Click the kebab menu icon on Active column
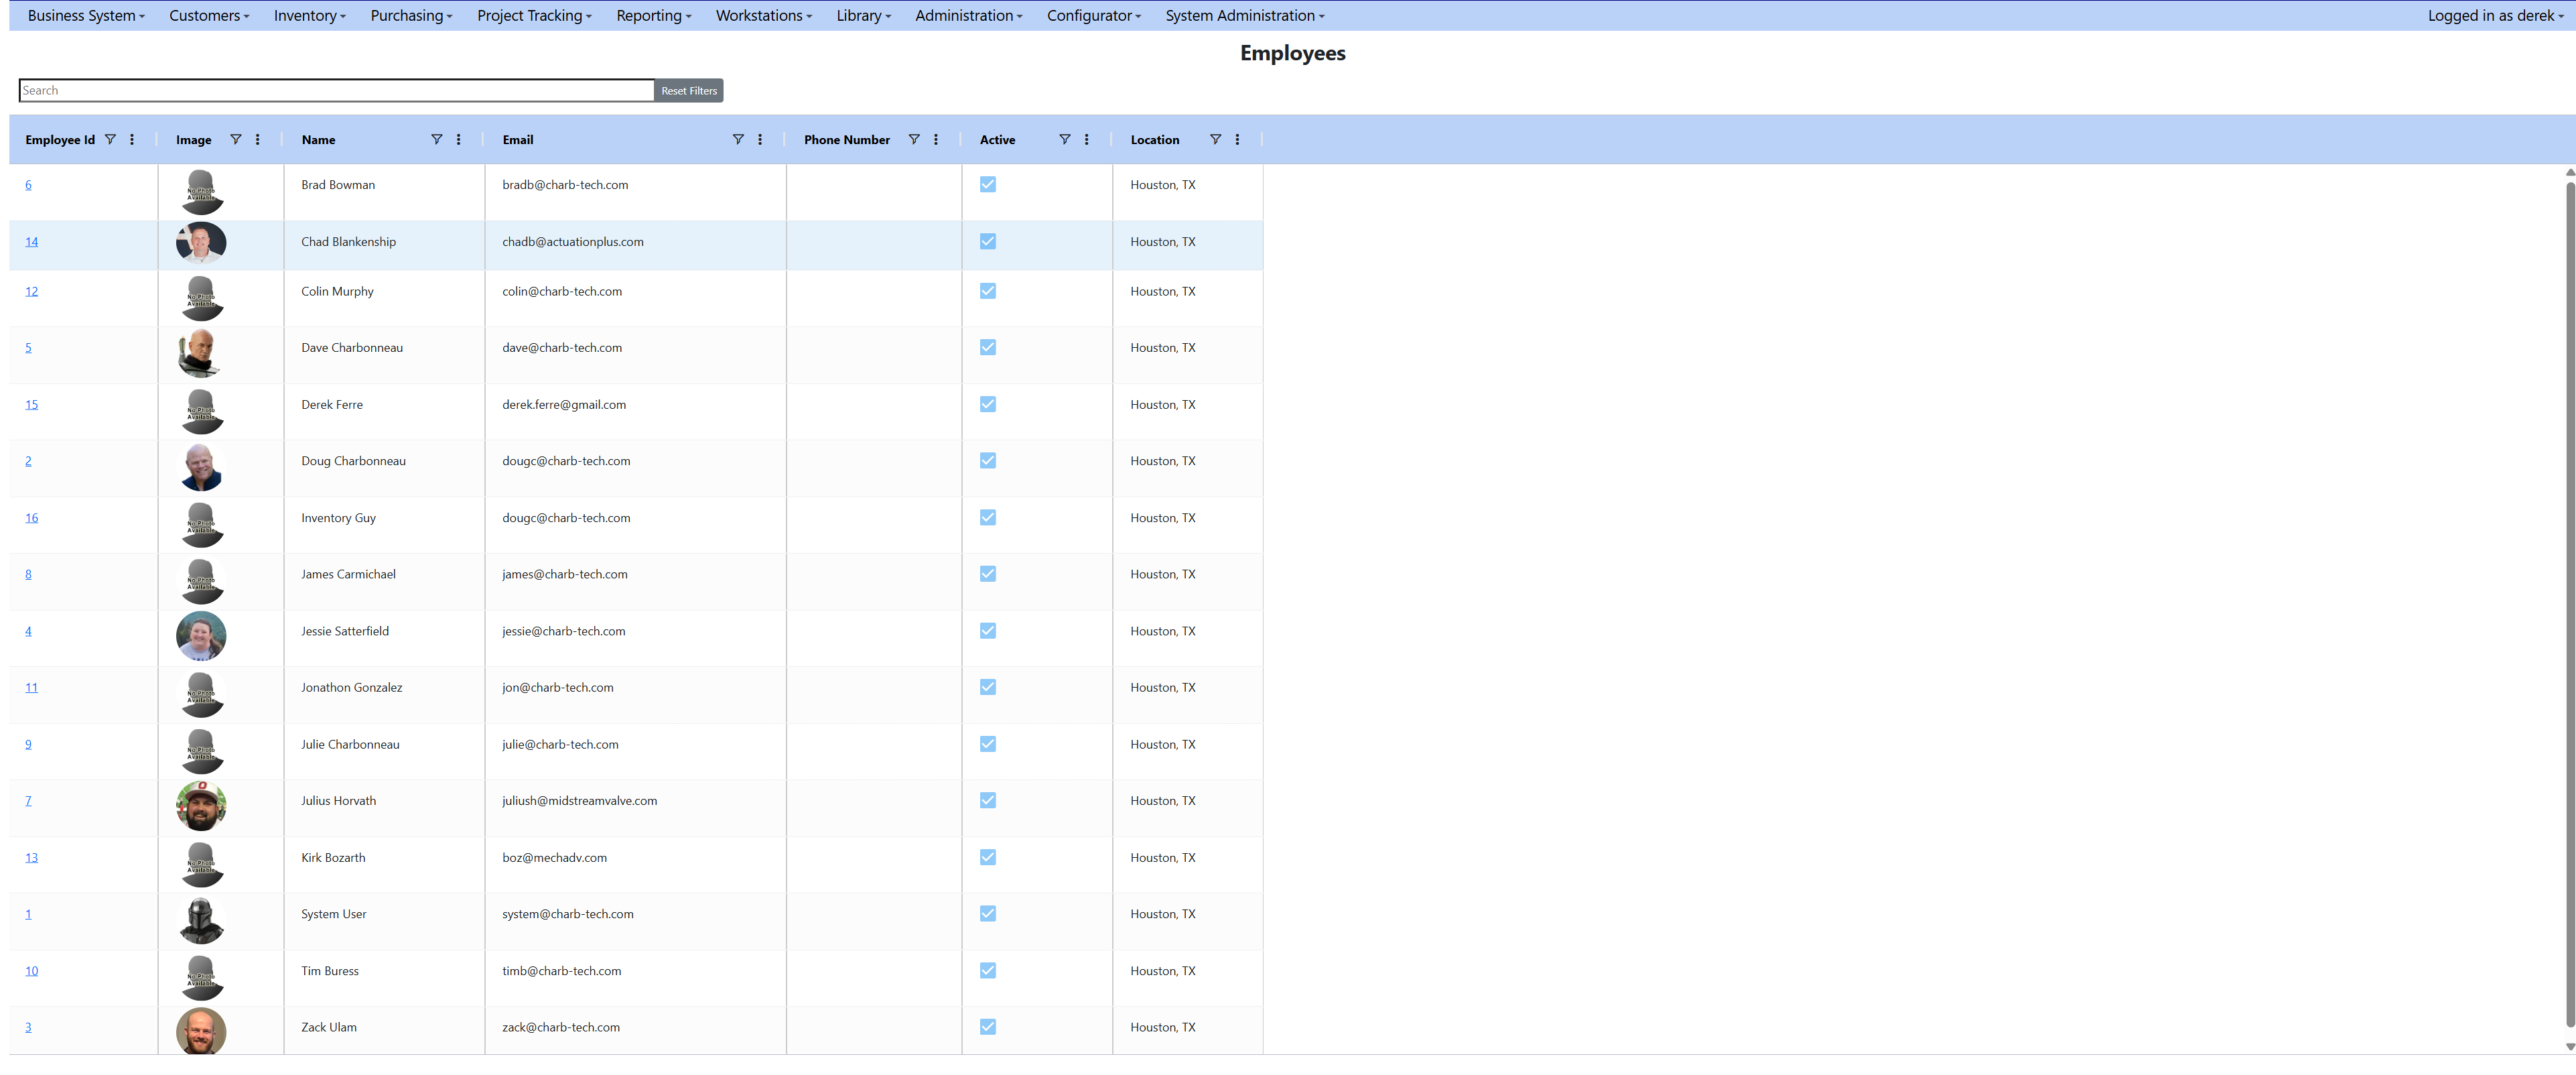Screen dimensions: 2576x1075 1087,140
